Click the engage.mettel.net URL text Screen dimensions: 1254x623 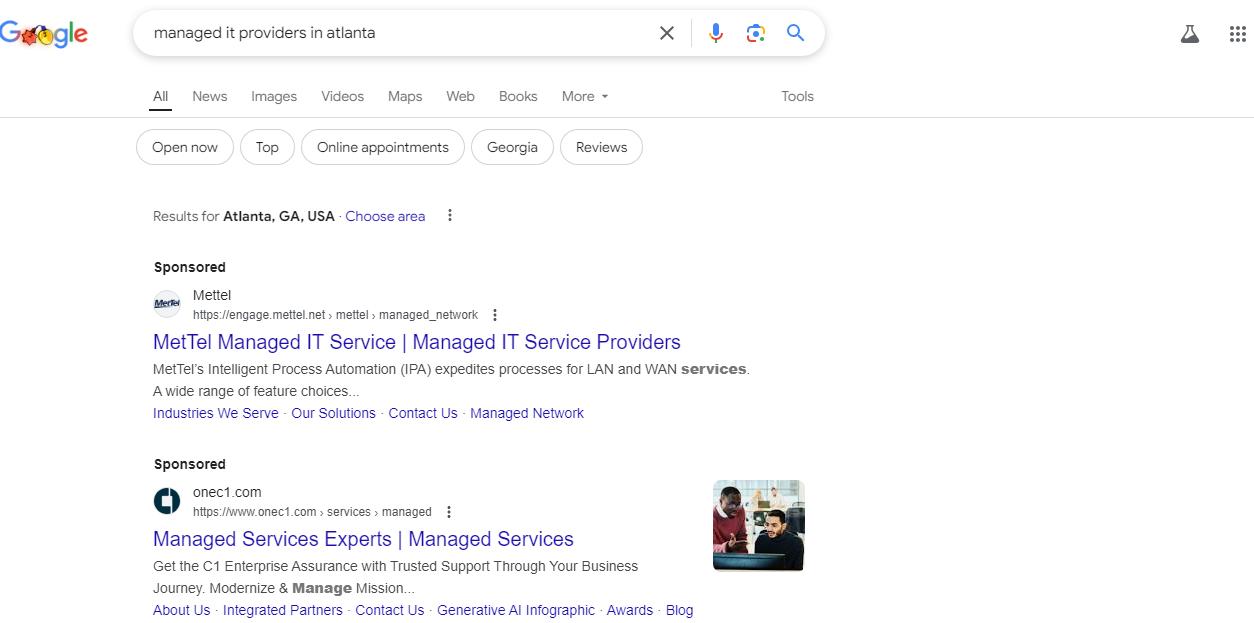pyautogui.click(x=335, y=315)
